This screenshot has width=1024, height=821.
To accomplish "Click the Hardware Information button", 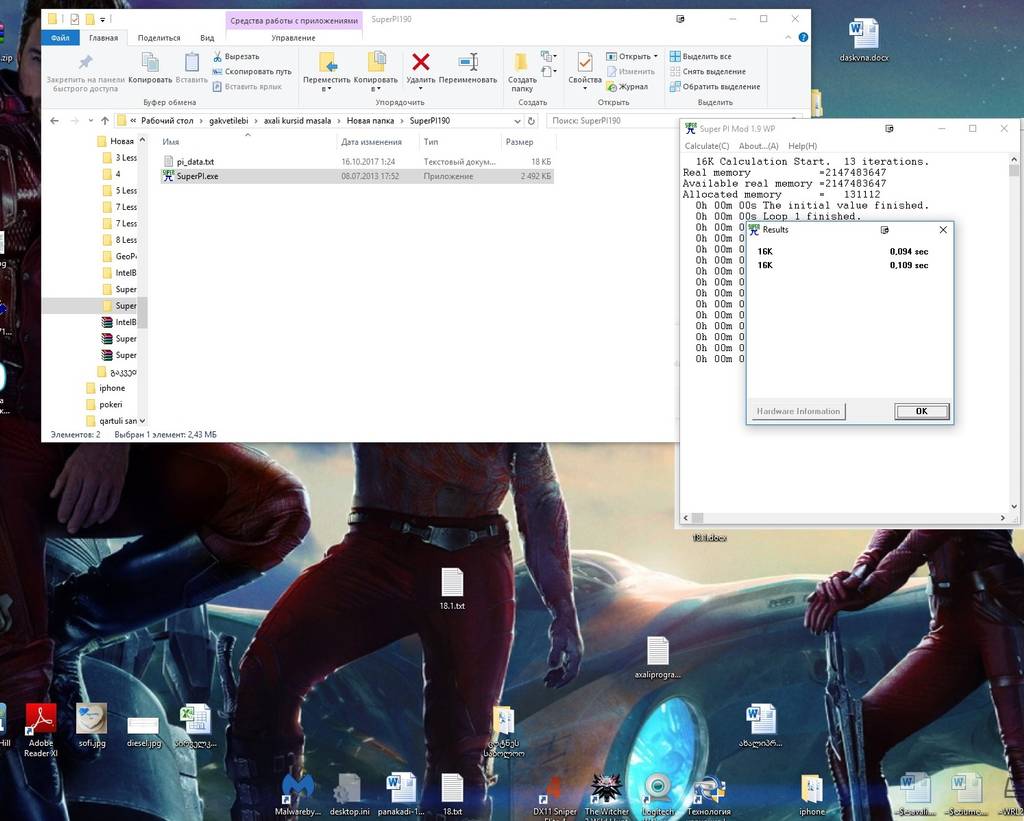I will pos(798,411).
